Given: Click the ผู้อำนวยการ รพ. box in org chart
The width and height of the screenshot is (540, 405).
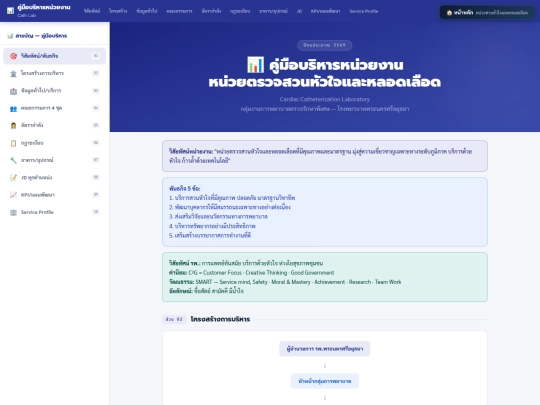Looking at the screenshot, I should pos(325,349).
